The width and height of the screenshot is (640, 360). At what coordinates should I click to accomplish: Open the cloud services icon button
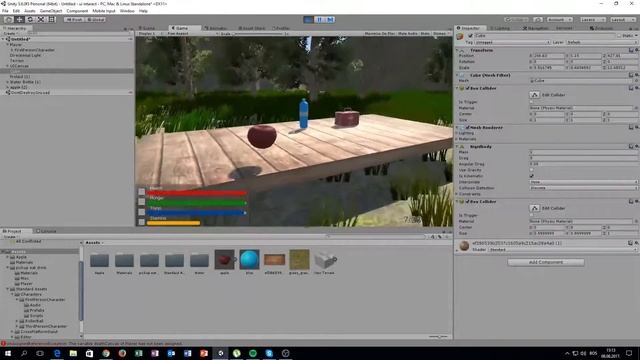pos(538,19)
